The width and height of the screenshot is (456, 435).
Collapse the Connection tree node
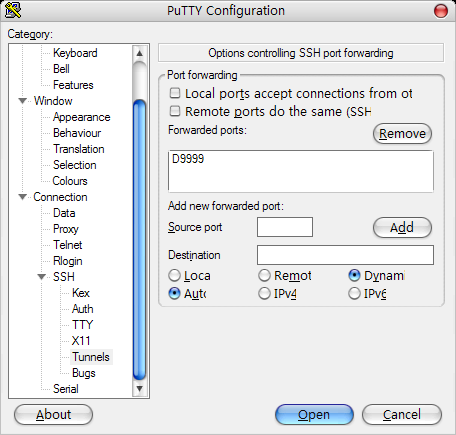[x=22, y=197]
